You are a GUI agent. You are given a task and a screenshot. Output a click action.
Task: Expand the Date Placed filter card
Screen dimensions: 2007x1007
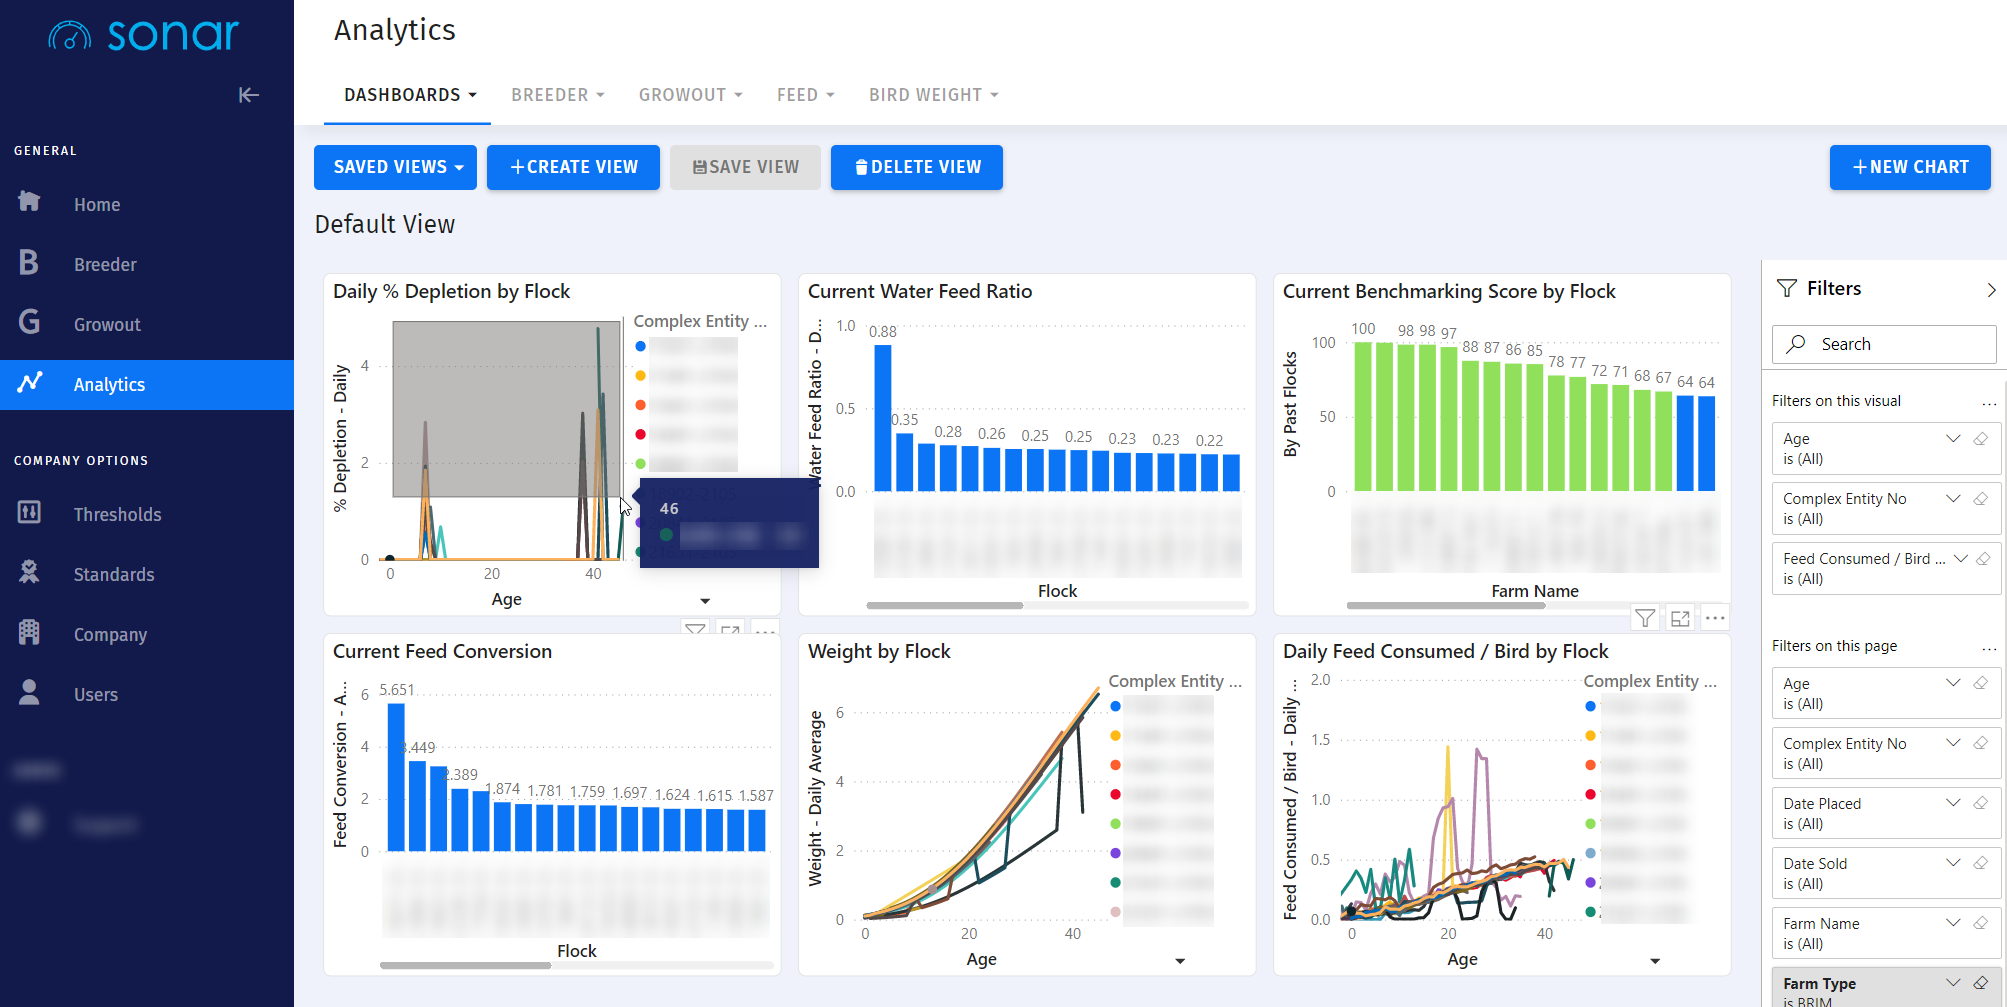(x=1953, y=803)
